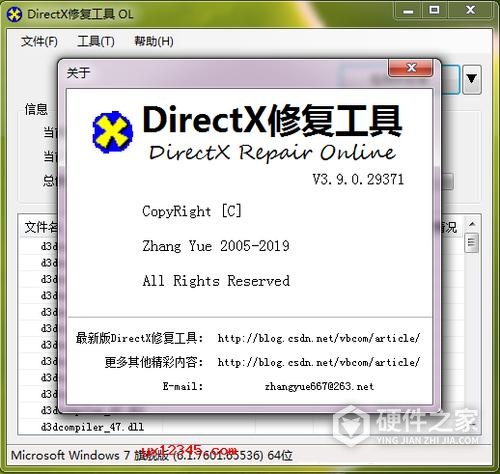Click the file list scroll up arrow
The image size is (500, 474).
pos(472,224)
